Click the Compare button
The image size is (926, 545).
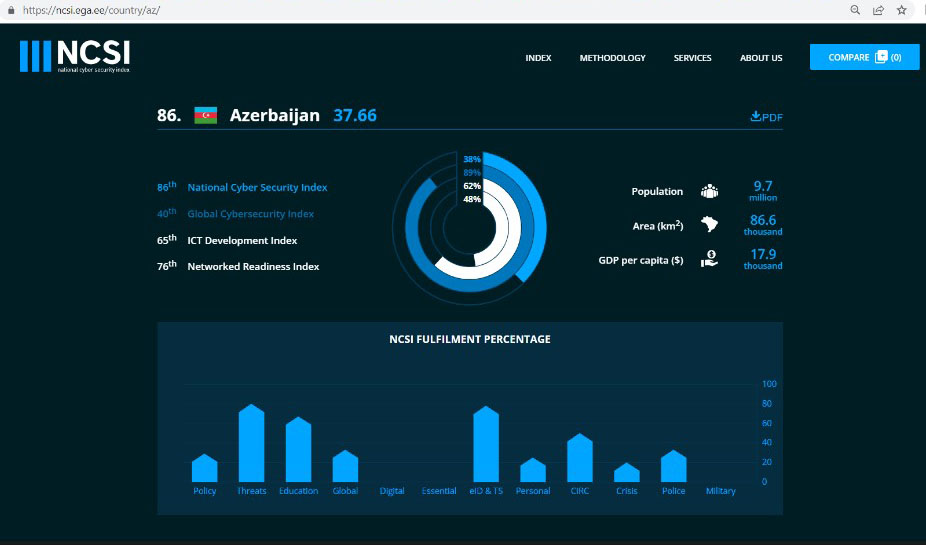pos(864,57)
